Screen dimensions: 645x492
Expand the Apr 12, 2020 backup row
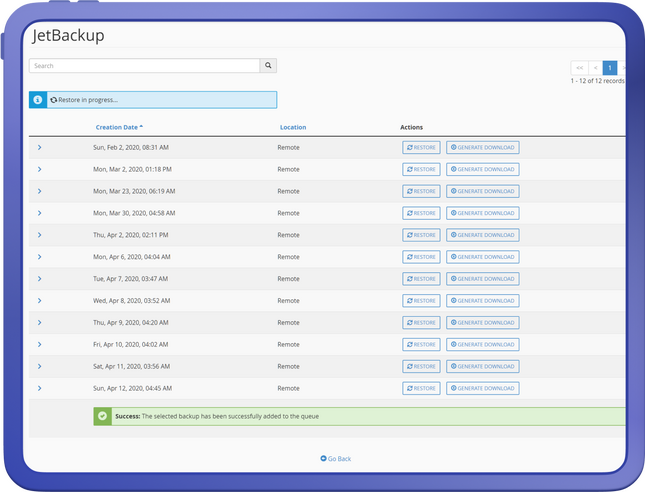click(x=39, y=388)
